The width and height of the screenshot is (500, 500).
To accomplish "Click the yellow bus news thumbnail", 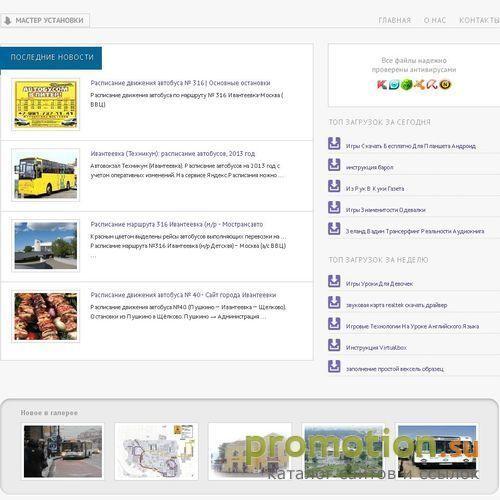I will point(46,175).
